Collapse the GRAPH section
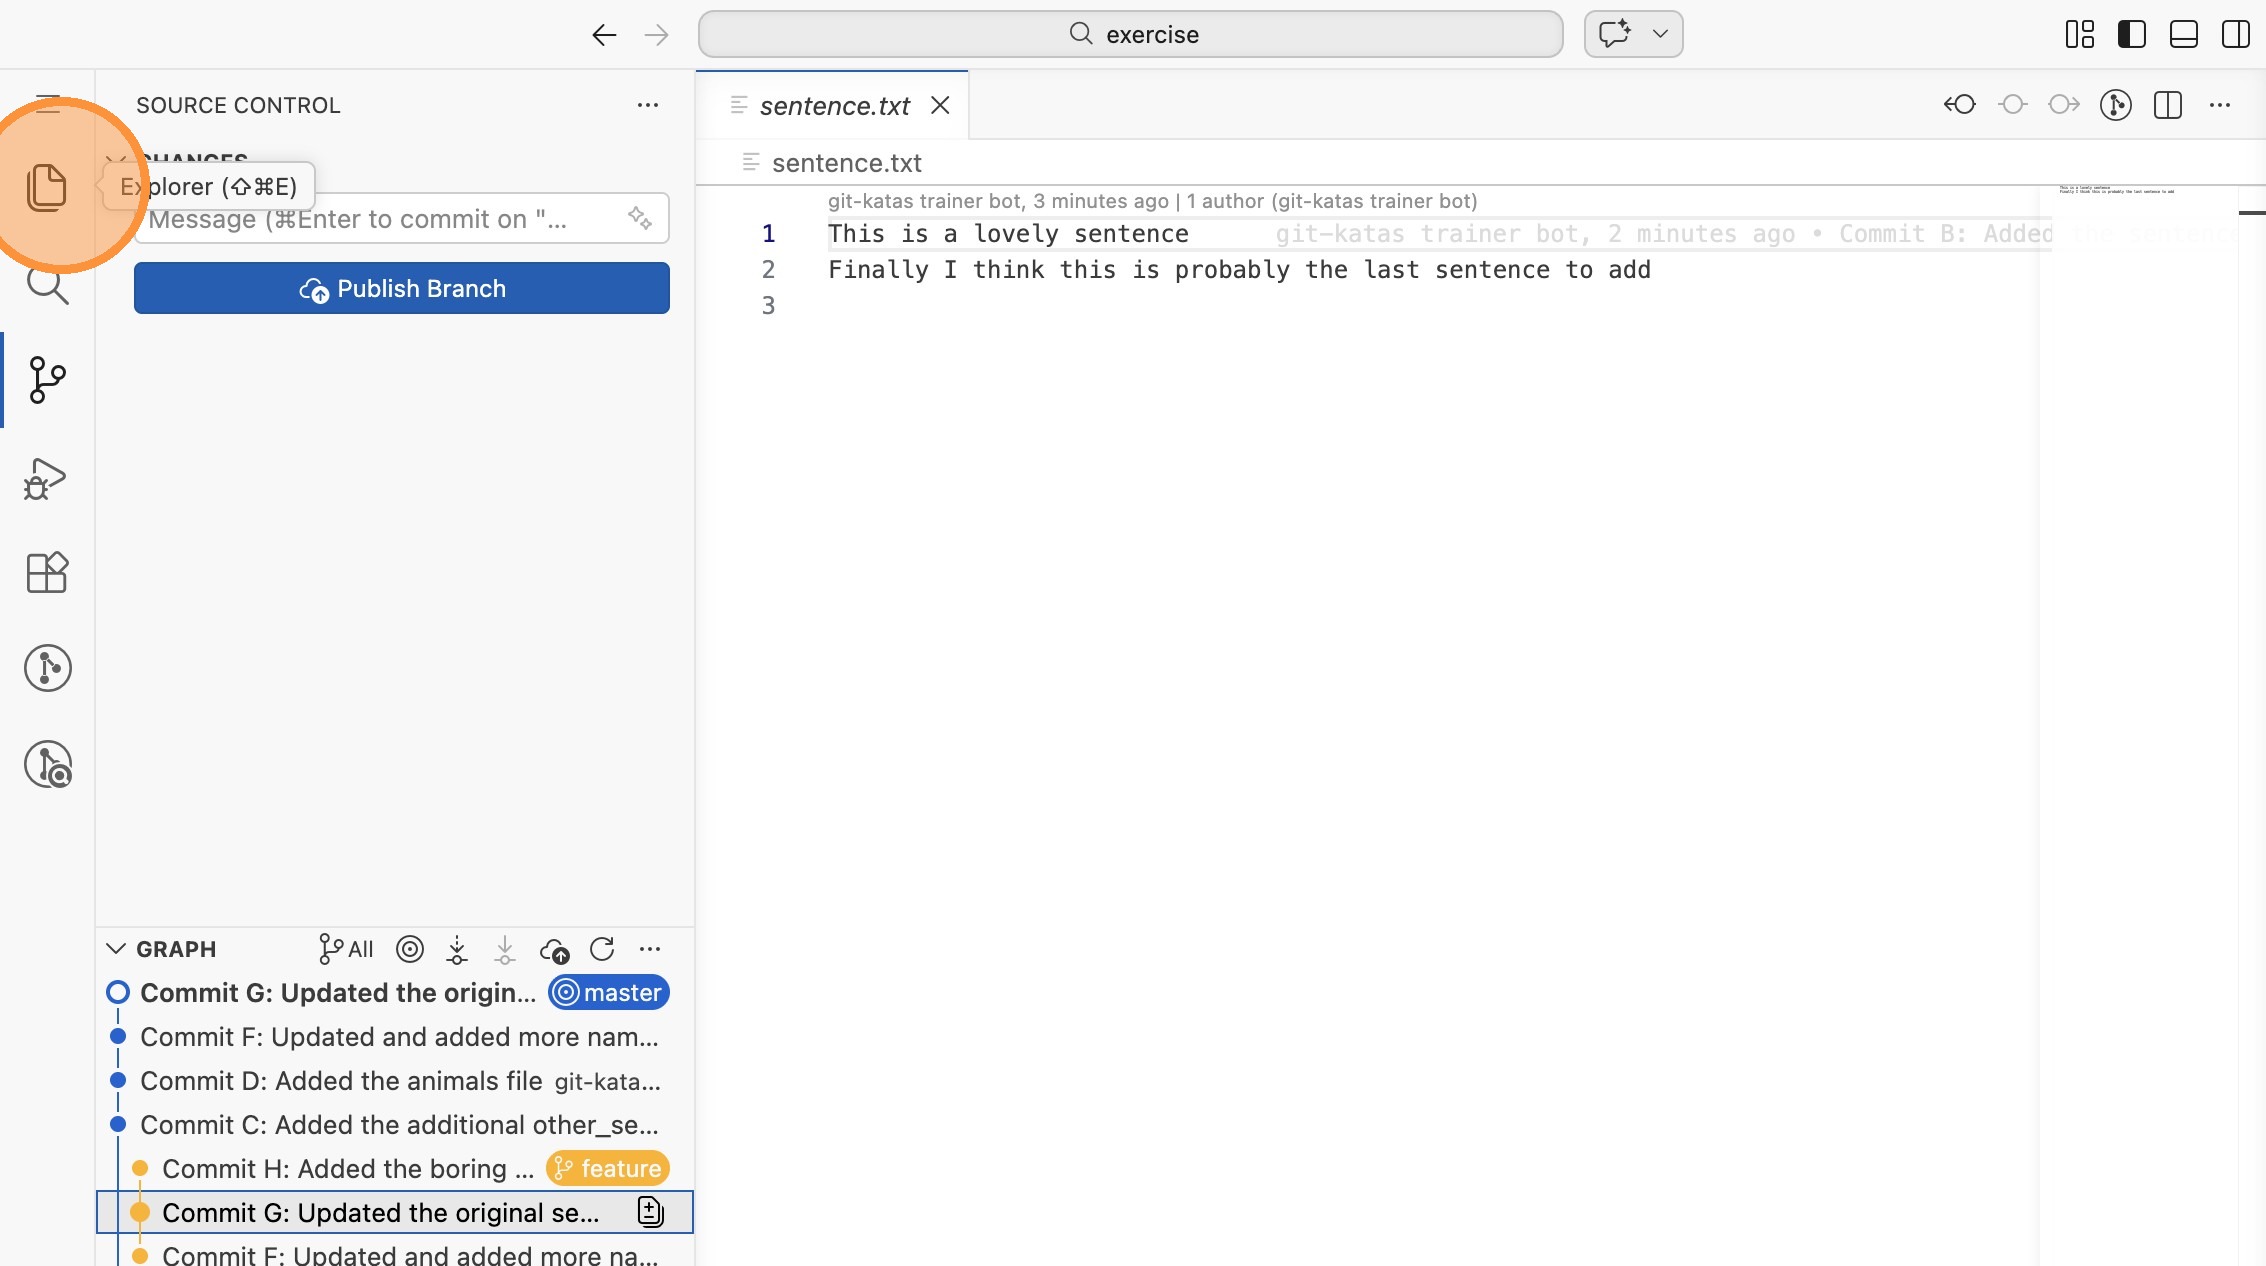The image size is (2266, 1266). [x=116, y=949]
